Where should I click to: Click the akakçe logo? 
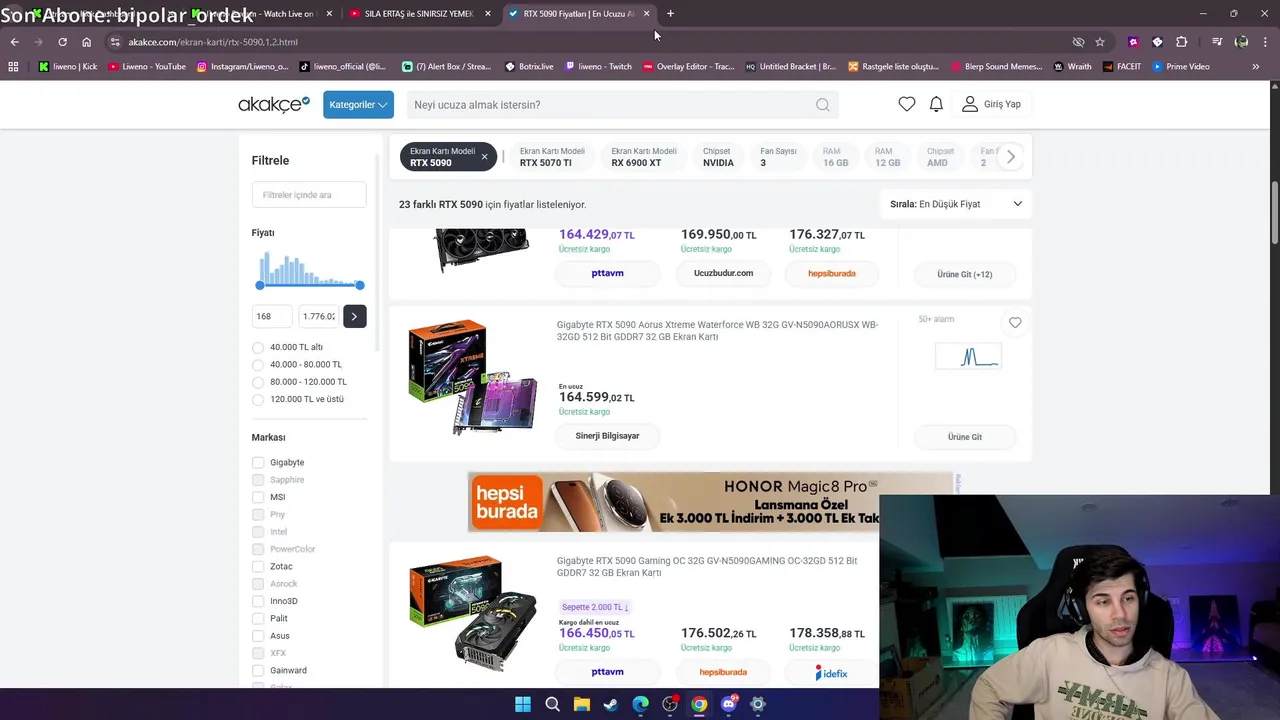(274, 104)
